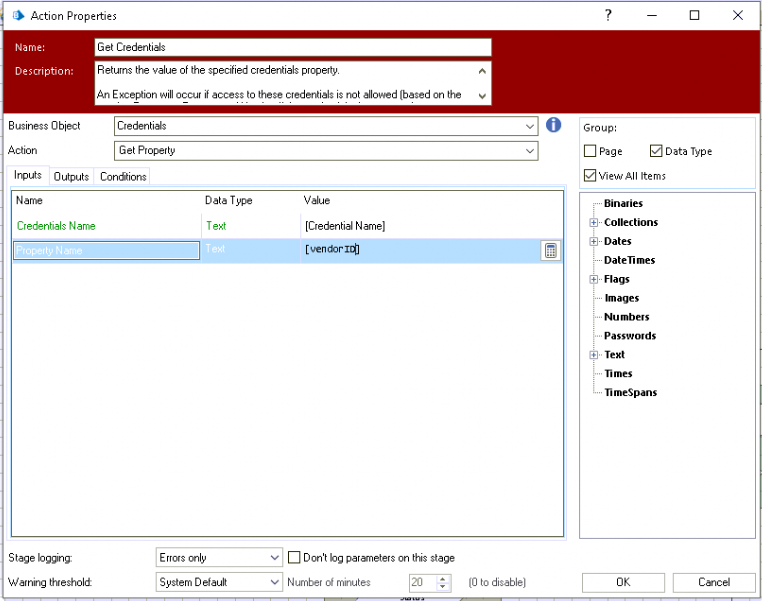
Task: Switch to the Conditions tab
Action: click(x=123, y=177)
